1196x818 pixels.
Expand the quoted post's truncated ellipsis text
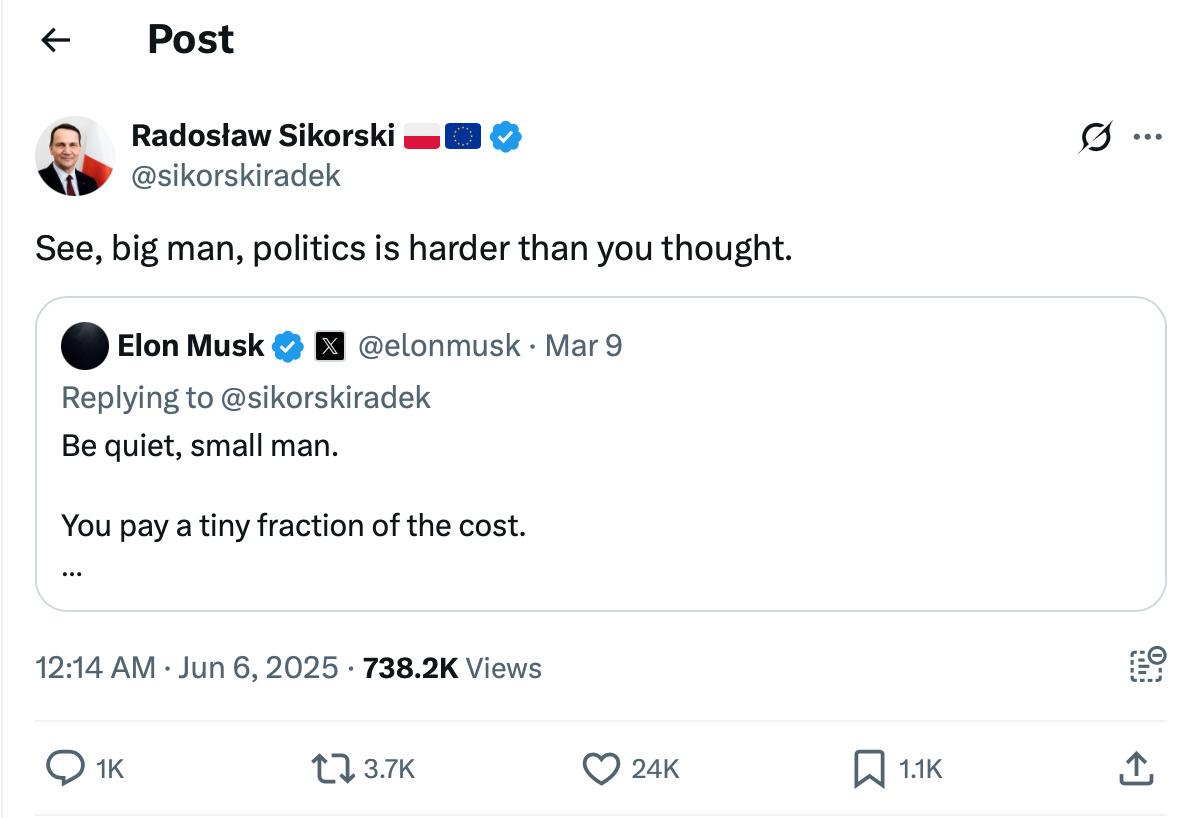tap(72, 572)
